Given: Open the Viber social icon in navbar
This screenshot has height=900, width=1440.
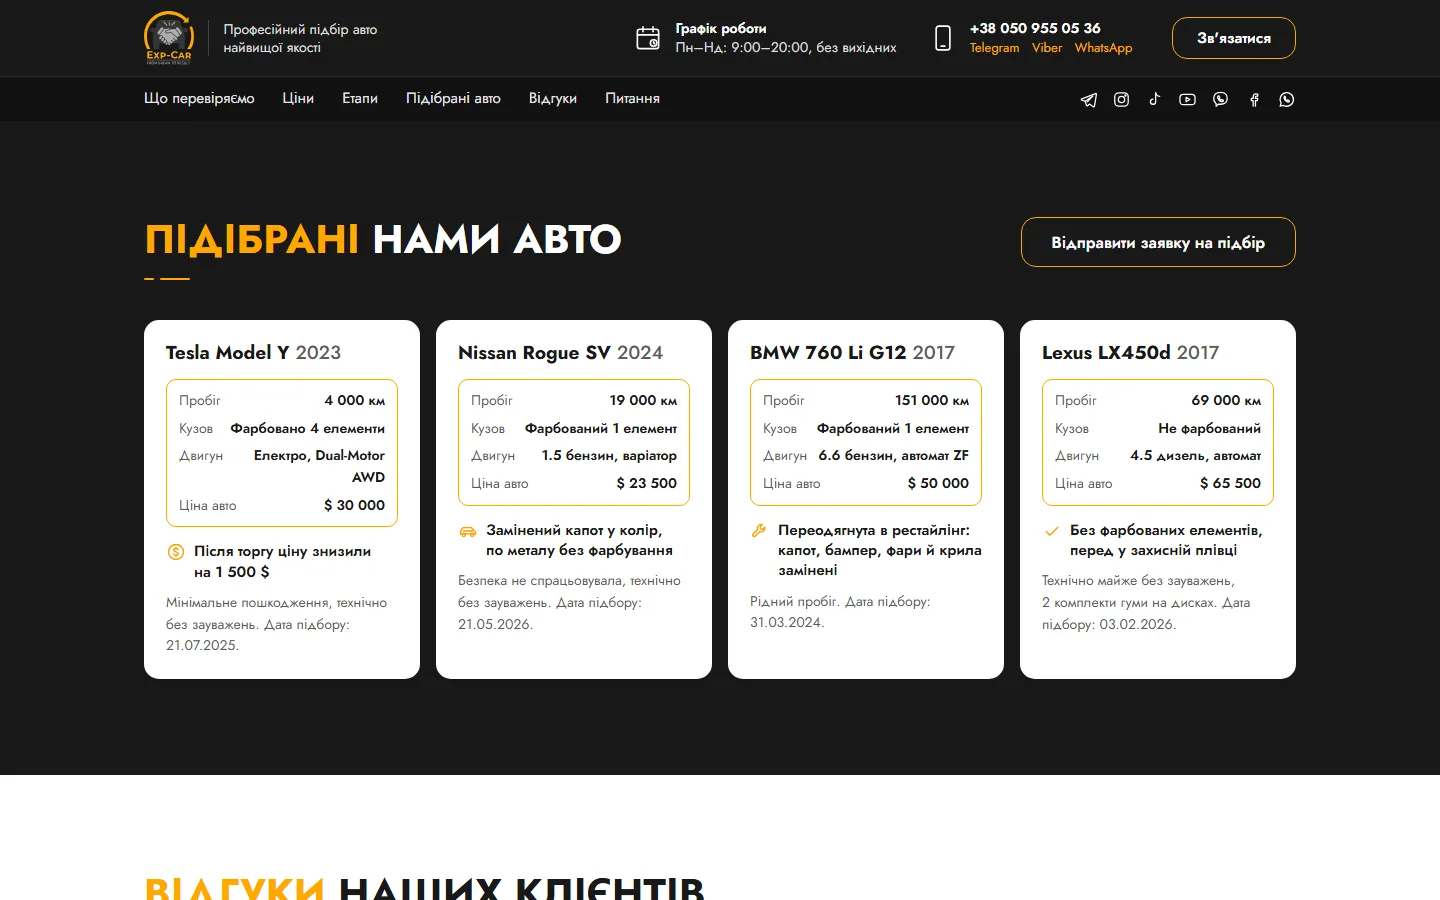Looking at the screenshot, I should click(x=1220, y=99).
